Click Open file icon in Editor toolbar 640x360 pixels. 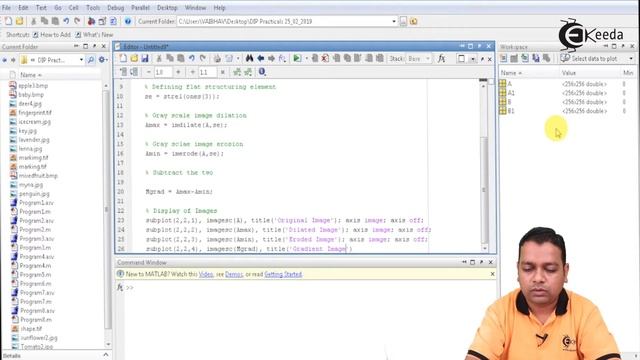134,59
